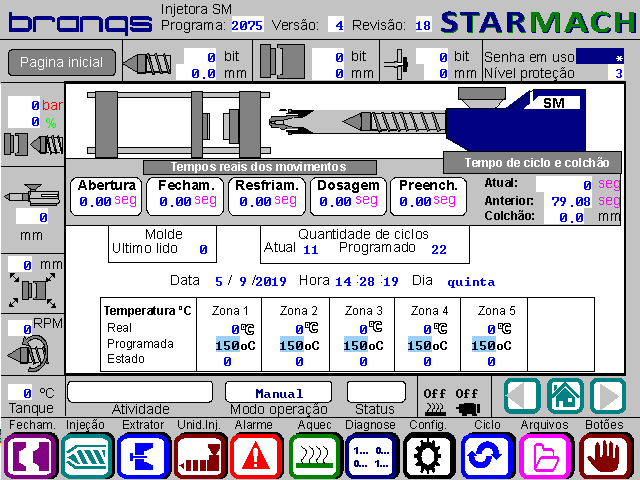
Task: Click the Revisão value 18
Action: tap(423, 25)
